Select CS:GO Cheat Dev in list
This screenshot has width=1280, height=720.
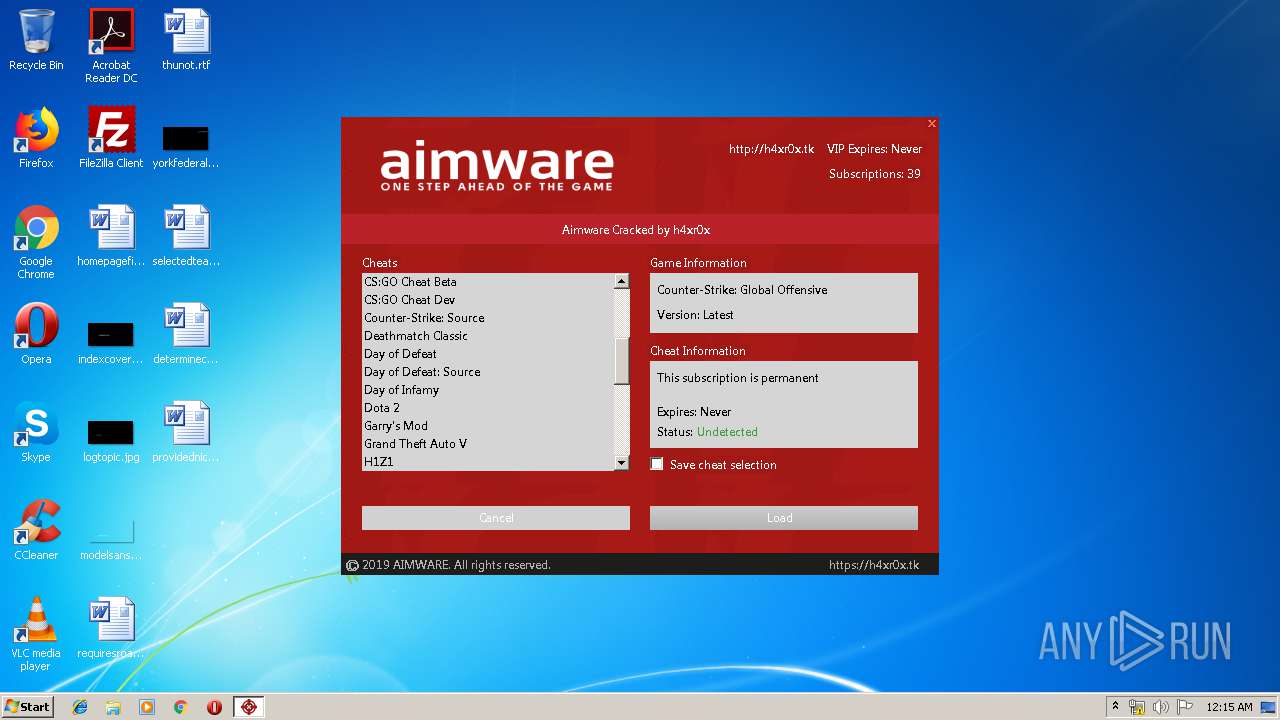(488, 300)
